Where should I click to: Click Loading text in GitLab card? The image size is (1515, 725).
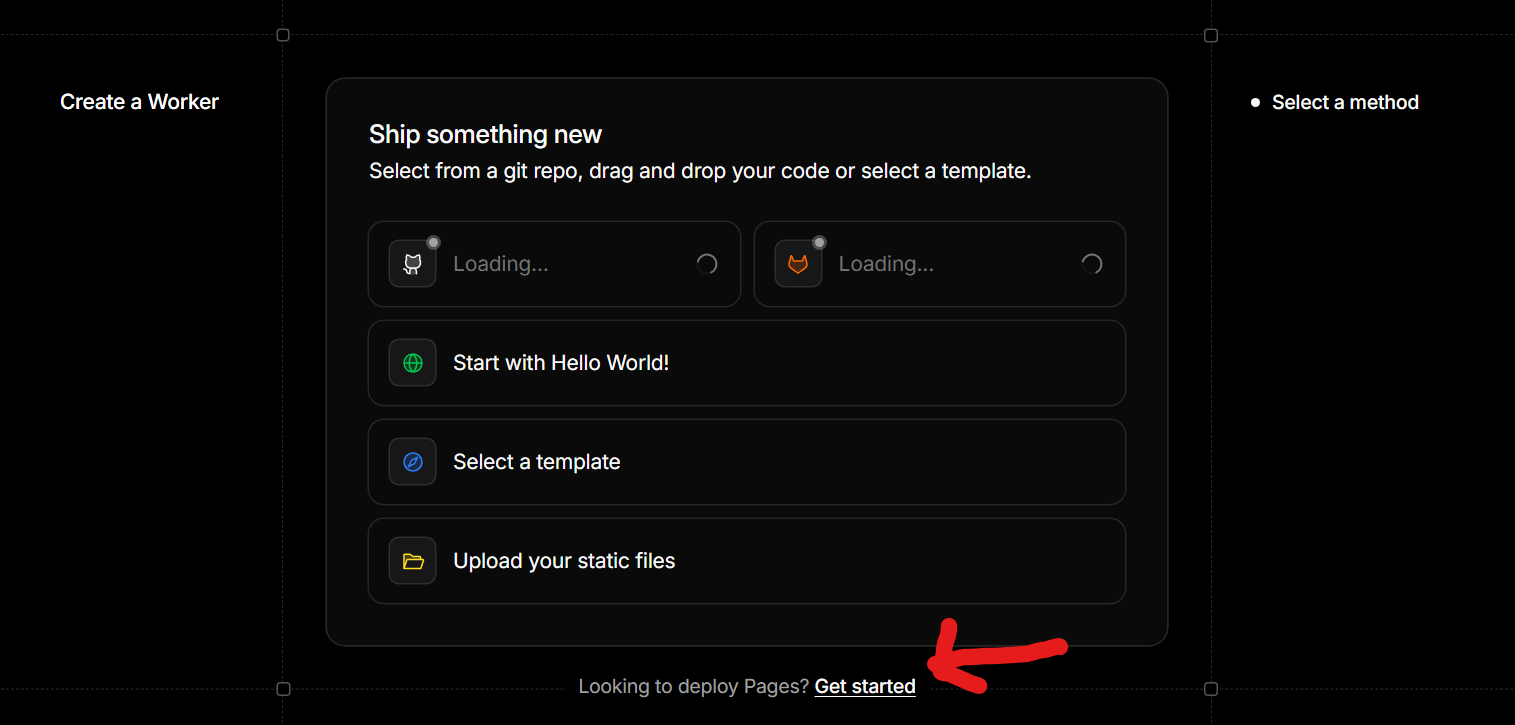(x=886, y=264)
